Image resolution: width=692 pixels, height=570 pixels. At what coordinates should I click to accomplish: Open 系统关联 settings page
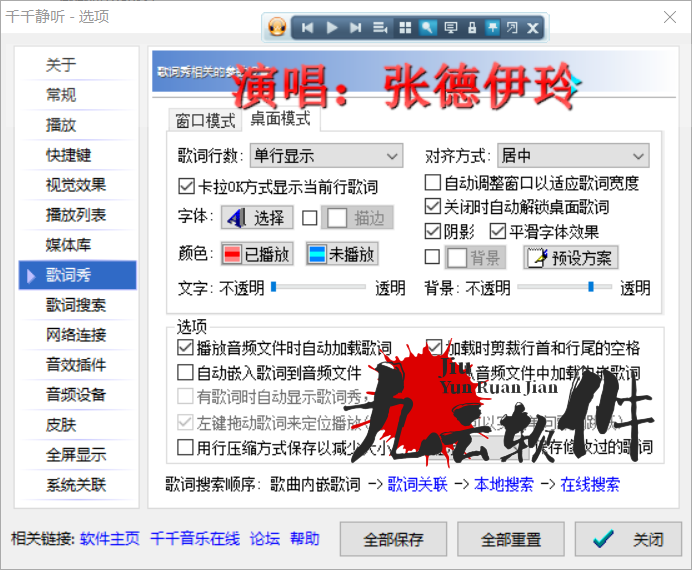coord(78,485)
